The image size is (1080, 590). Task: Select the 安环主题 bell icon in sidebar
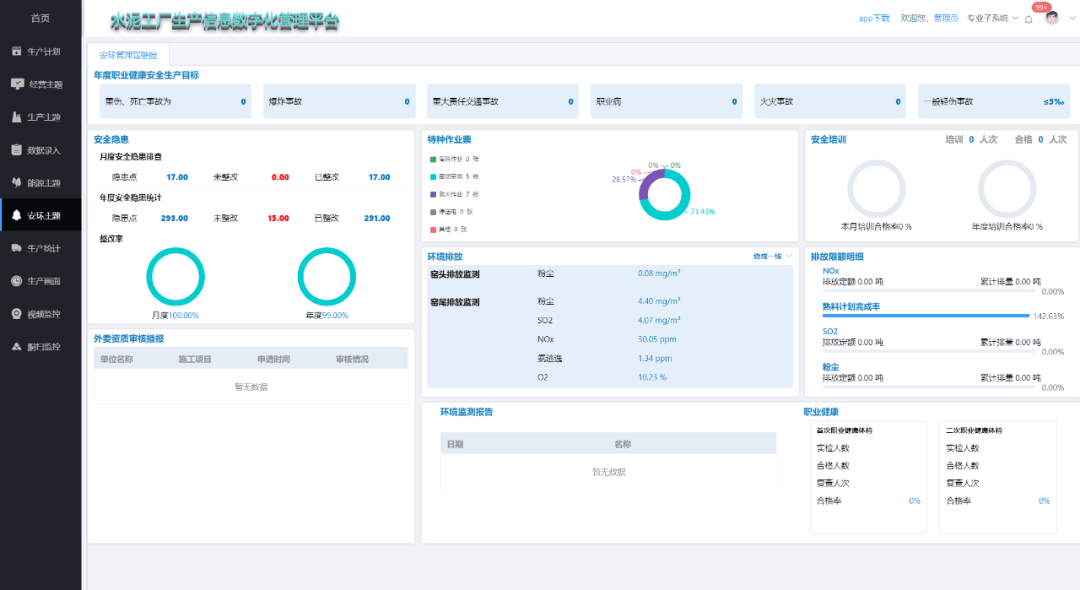(x=17, y=215)
